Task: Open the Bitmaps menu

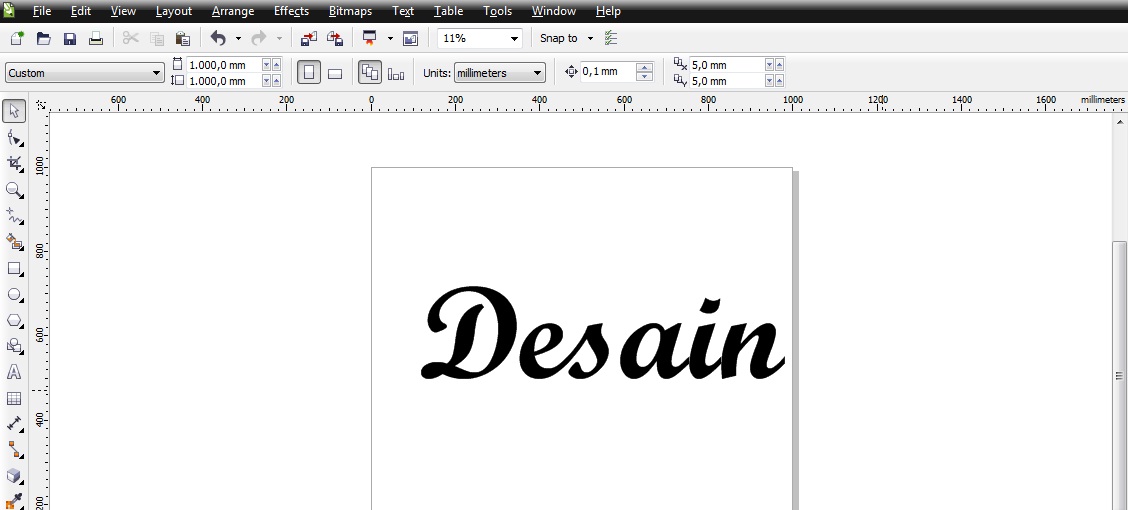Action: pyautogui.click(x=350, y=11)
